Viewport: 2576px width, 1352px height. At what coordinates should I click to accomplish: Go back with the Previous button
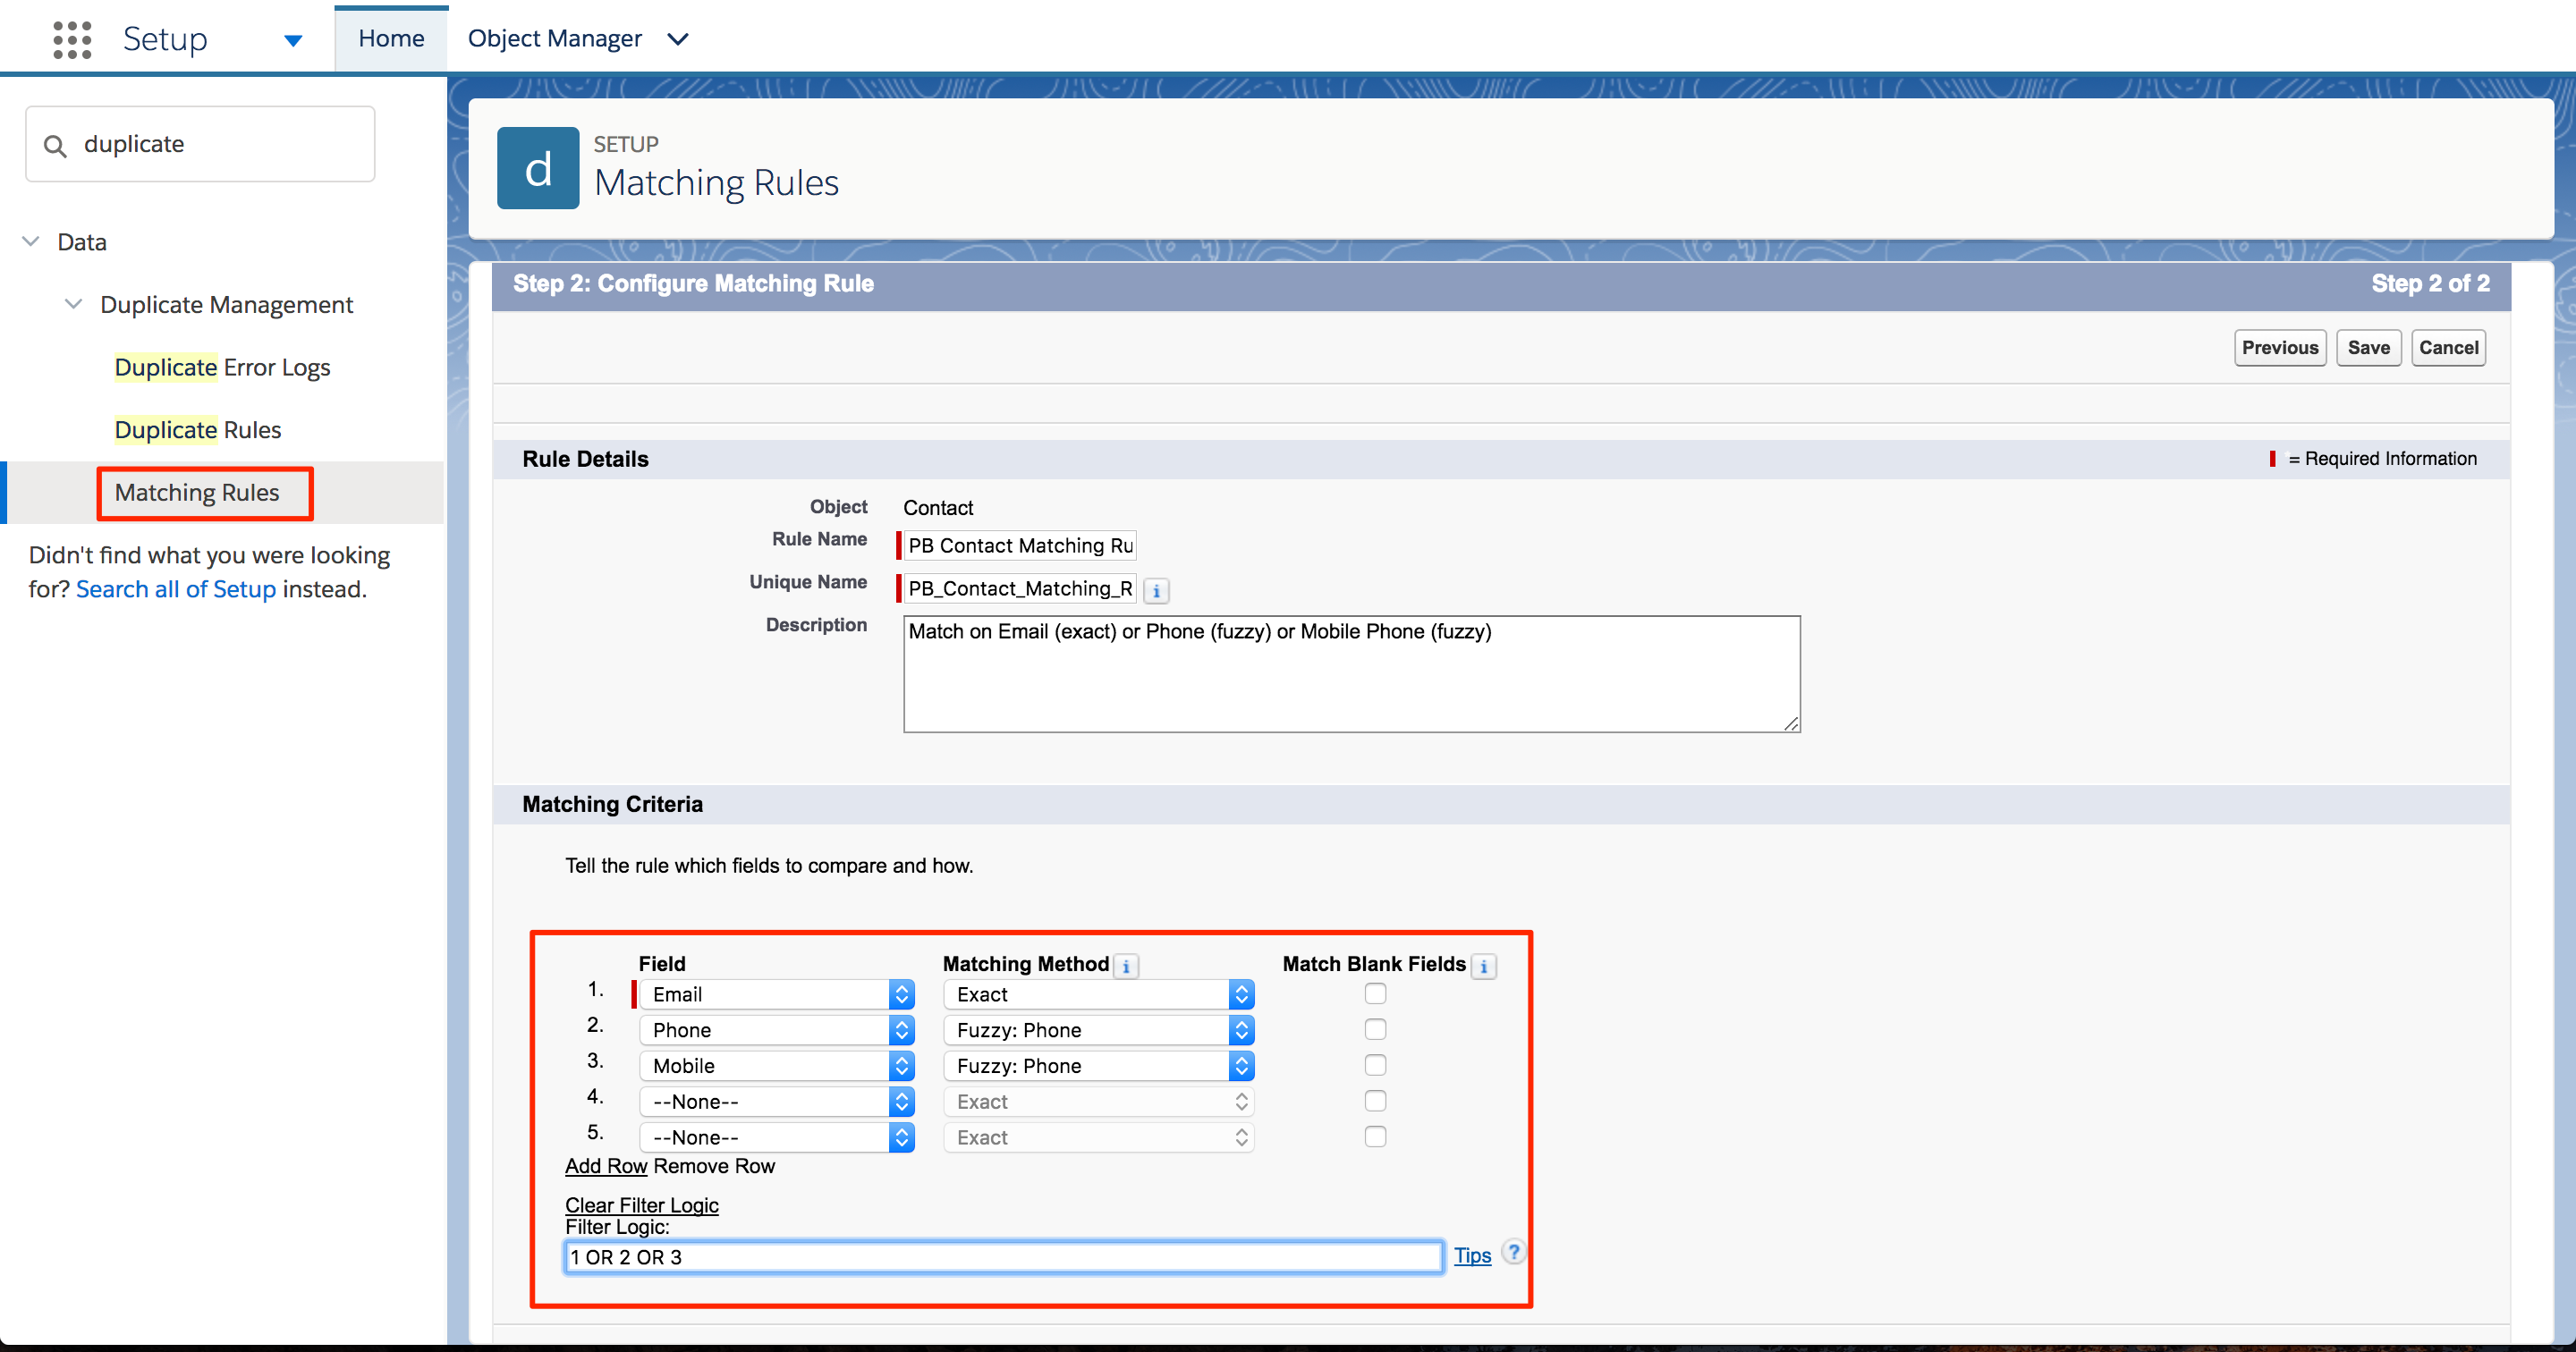(x=2279, y=347)
